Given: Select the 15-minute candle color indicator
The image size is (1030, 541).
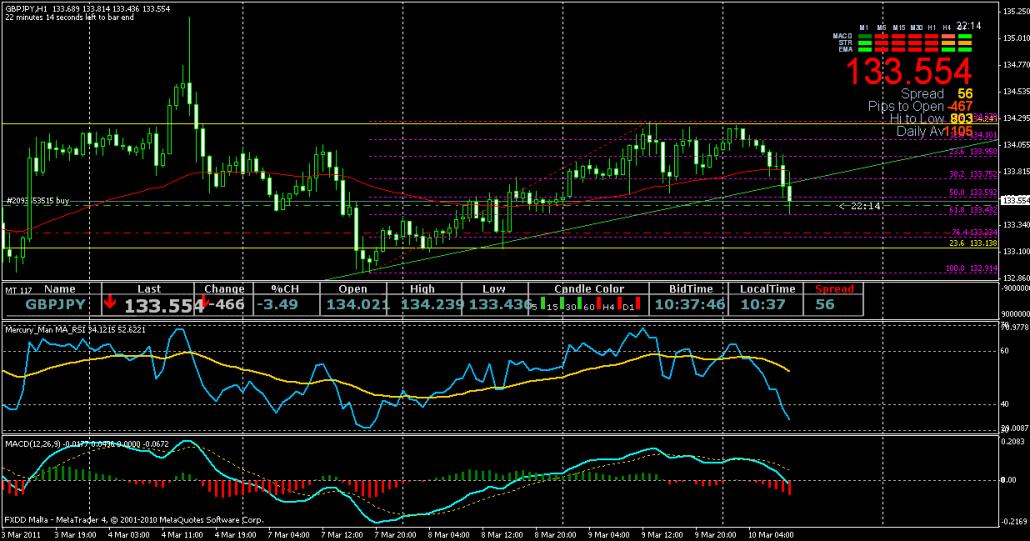Looking at the screenshot, I should [x=549, y=304].
